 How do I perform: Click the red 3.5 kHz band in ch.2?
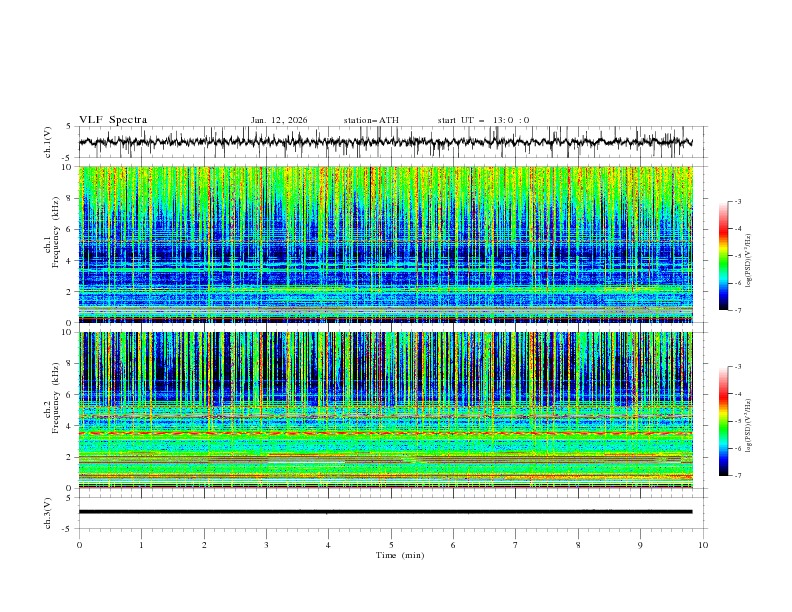[x=385, y=433]
